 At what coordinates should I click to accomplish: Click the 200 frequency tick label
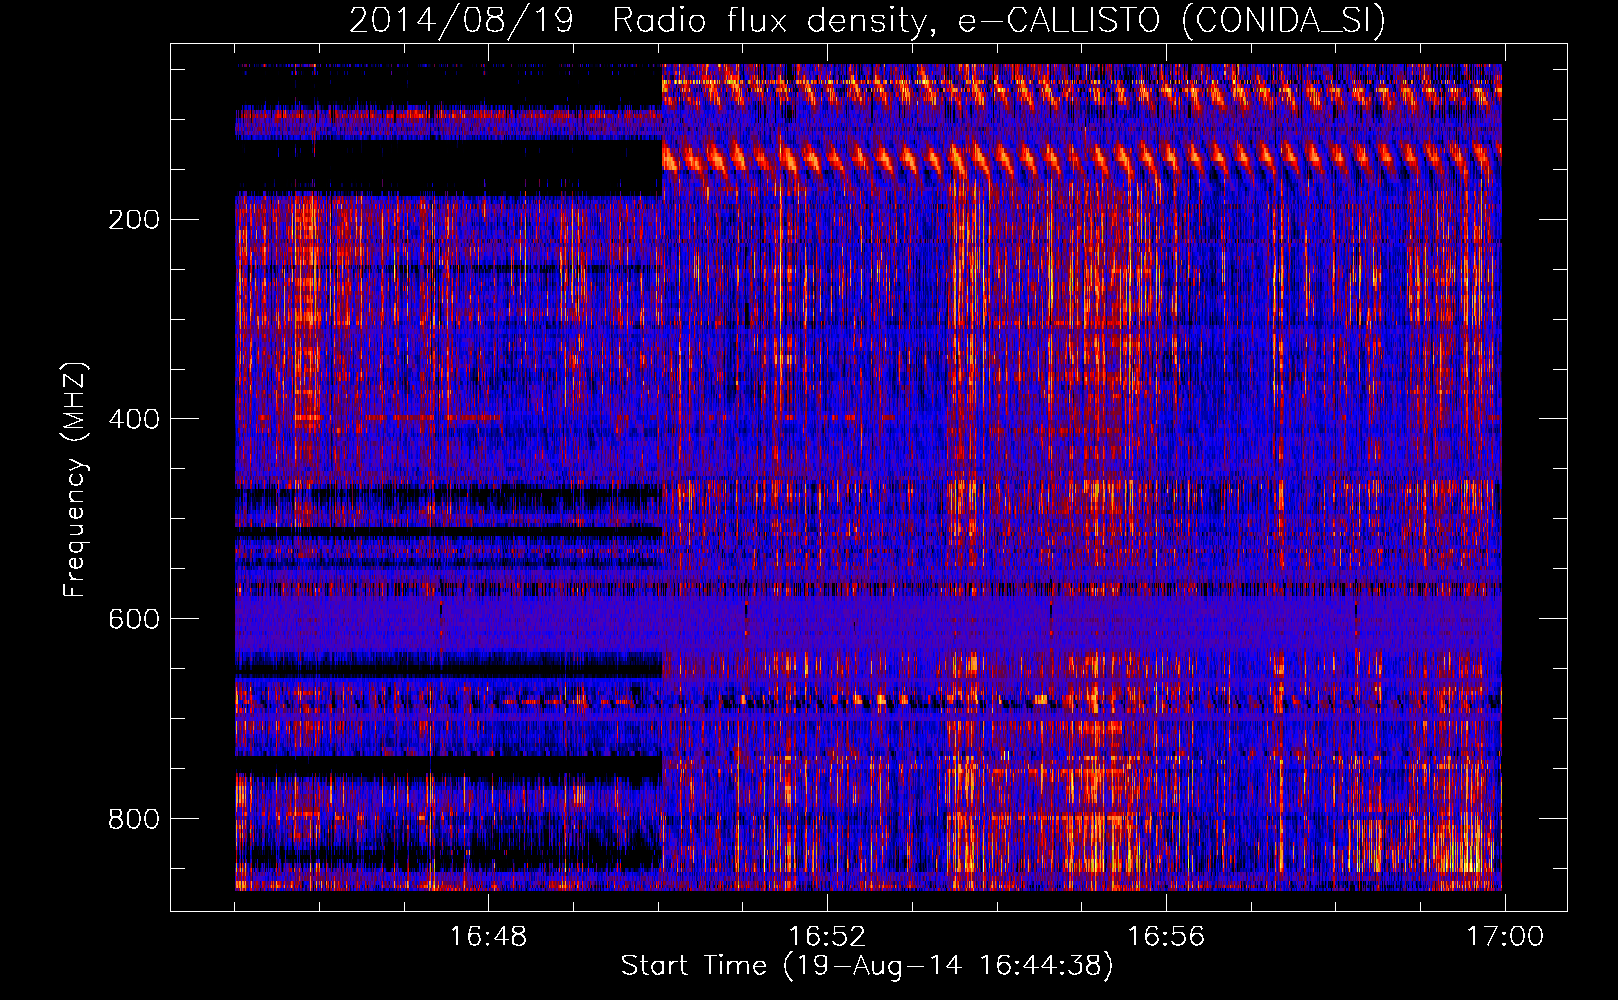(133, 219)
